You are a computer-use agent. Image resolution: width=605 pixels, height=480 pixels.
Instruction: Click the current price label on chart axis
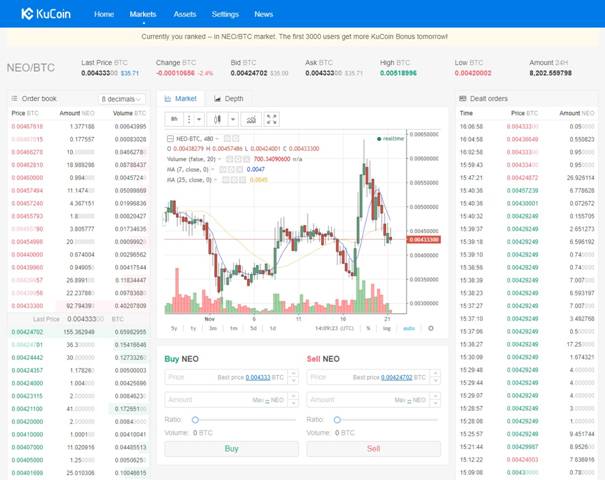tap(424, 240)
